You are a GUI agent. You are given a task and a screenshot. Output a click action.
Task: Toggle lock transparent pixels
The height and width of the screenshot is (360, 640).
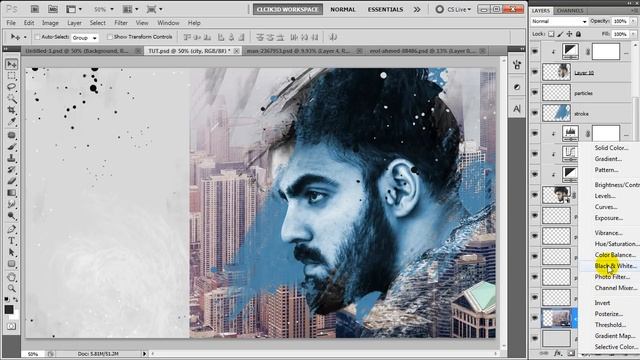pos(551,34)
